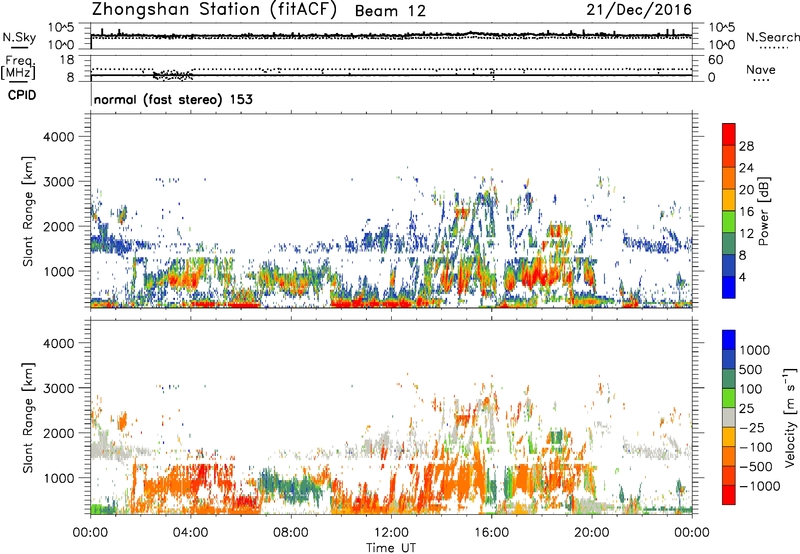This screenshot has height=554, width=800.
Task: Click the velocity colorbar value '500'
Action: pos(751,369)
